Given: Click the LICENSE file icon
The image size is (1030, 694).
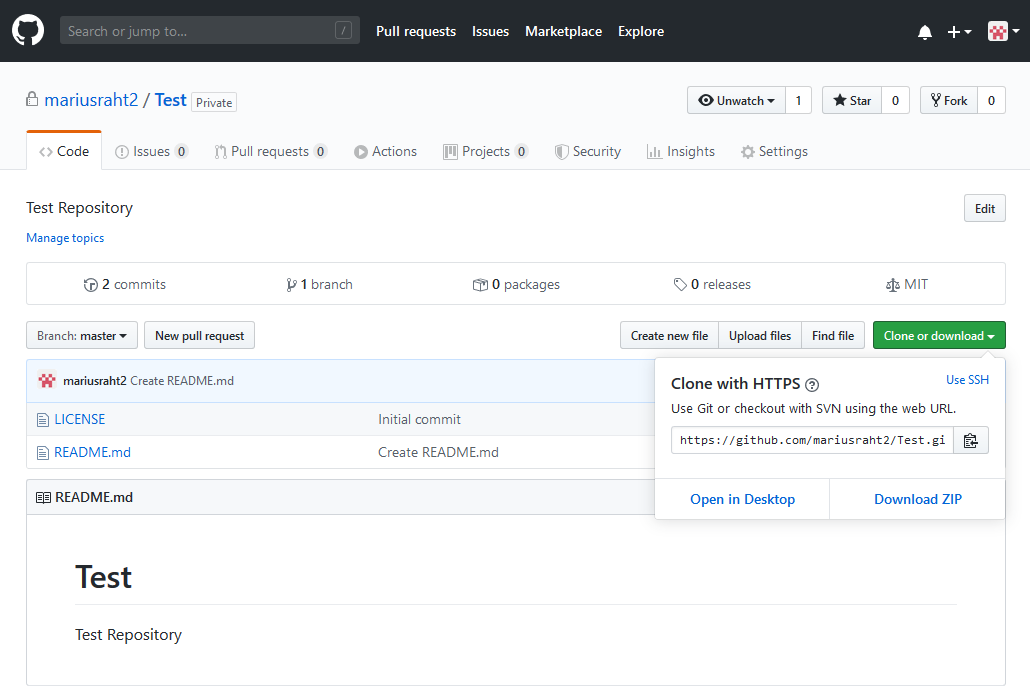Looking at the screenshot, I should [x=43, y=420].
